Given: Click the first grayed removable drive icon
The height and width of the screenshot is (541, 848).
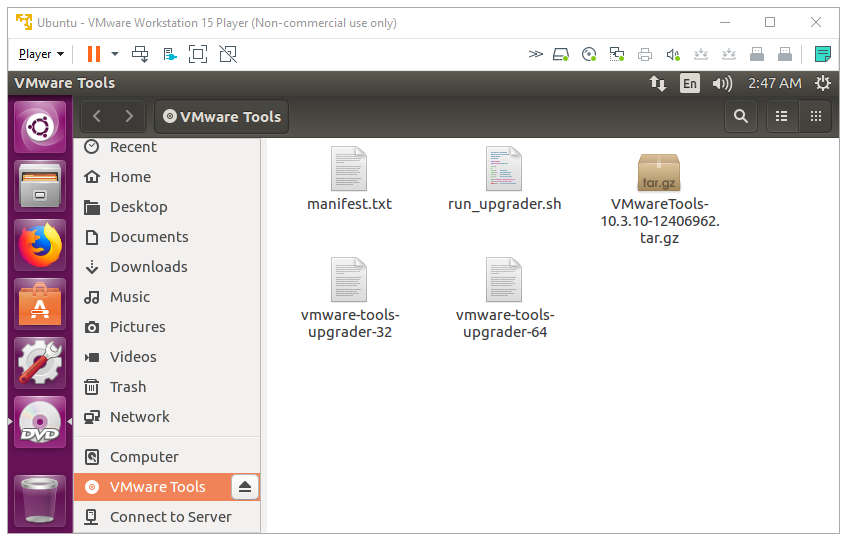Looking at the screenshot, I should pyautogui.click(x=757, y=54).
